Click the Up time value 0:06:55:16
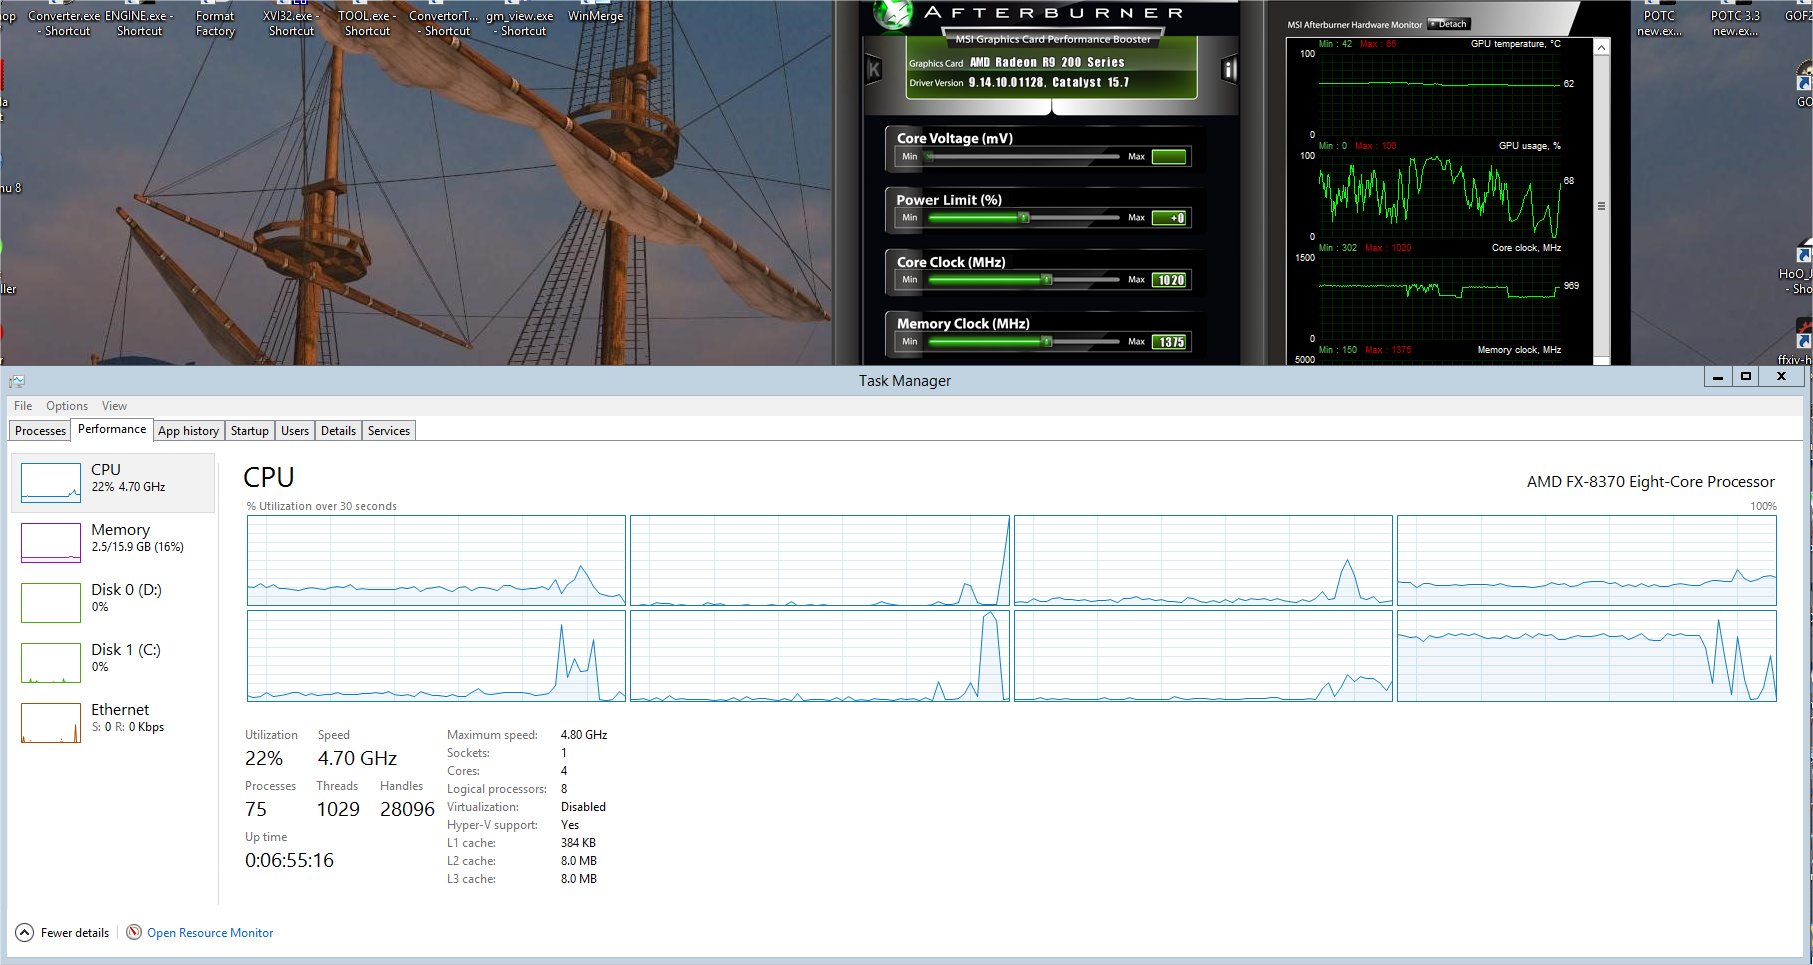Viewport: 1813px width, 965px height. point(289,860)
